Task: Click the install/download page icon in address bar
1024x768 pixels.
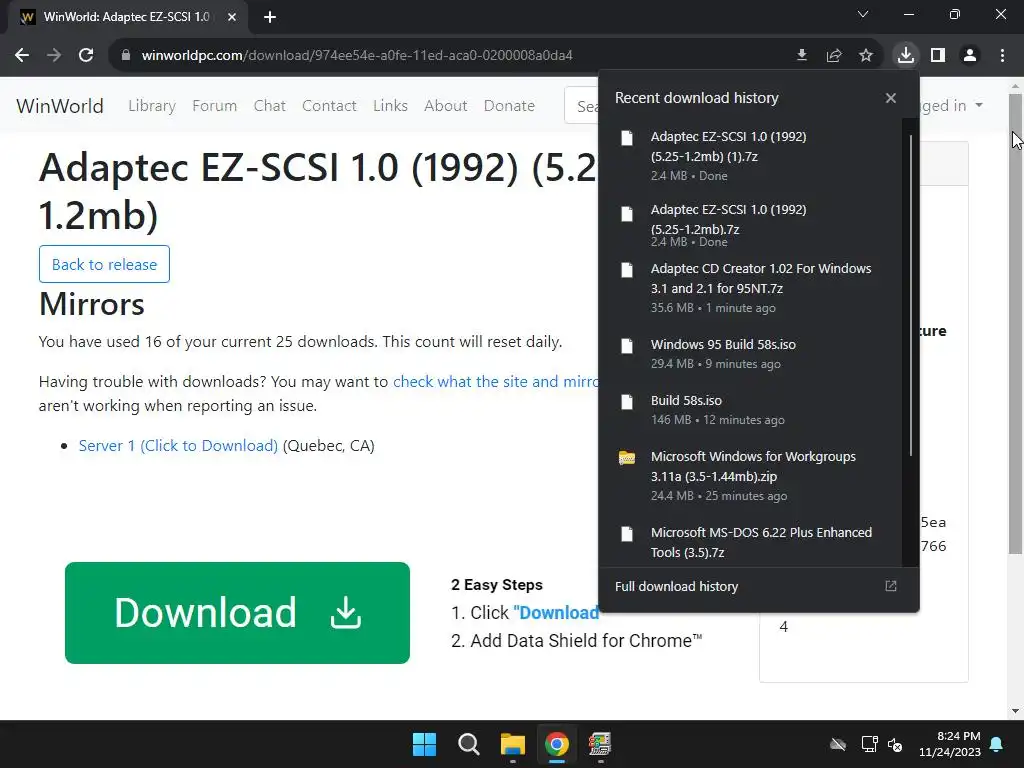Action: pos(802,56)
